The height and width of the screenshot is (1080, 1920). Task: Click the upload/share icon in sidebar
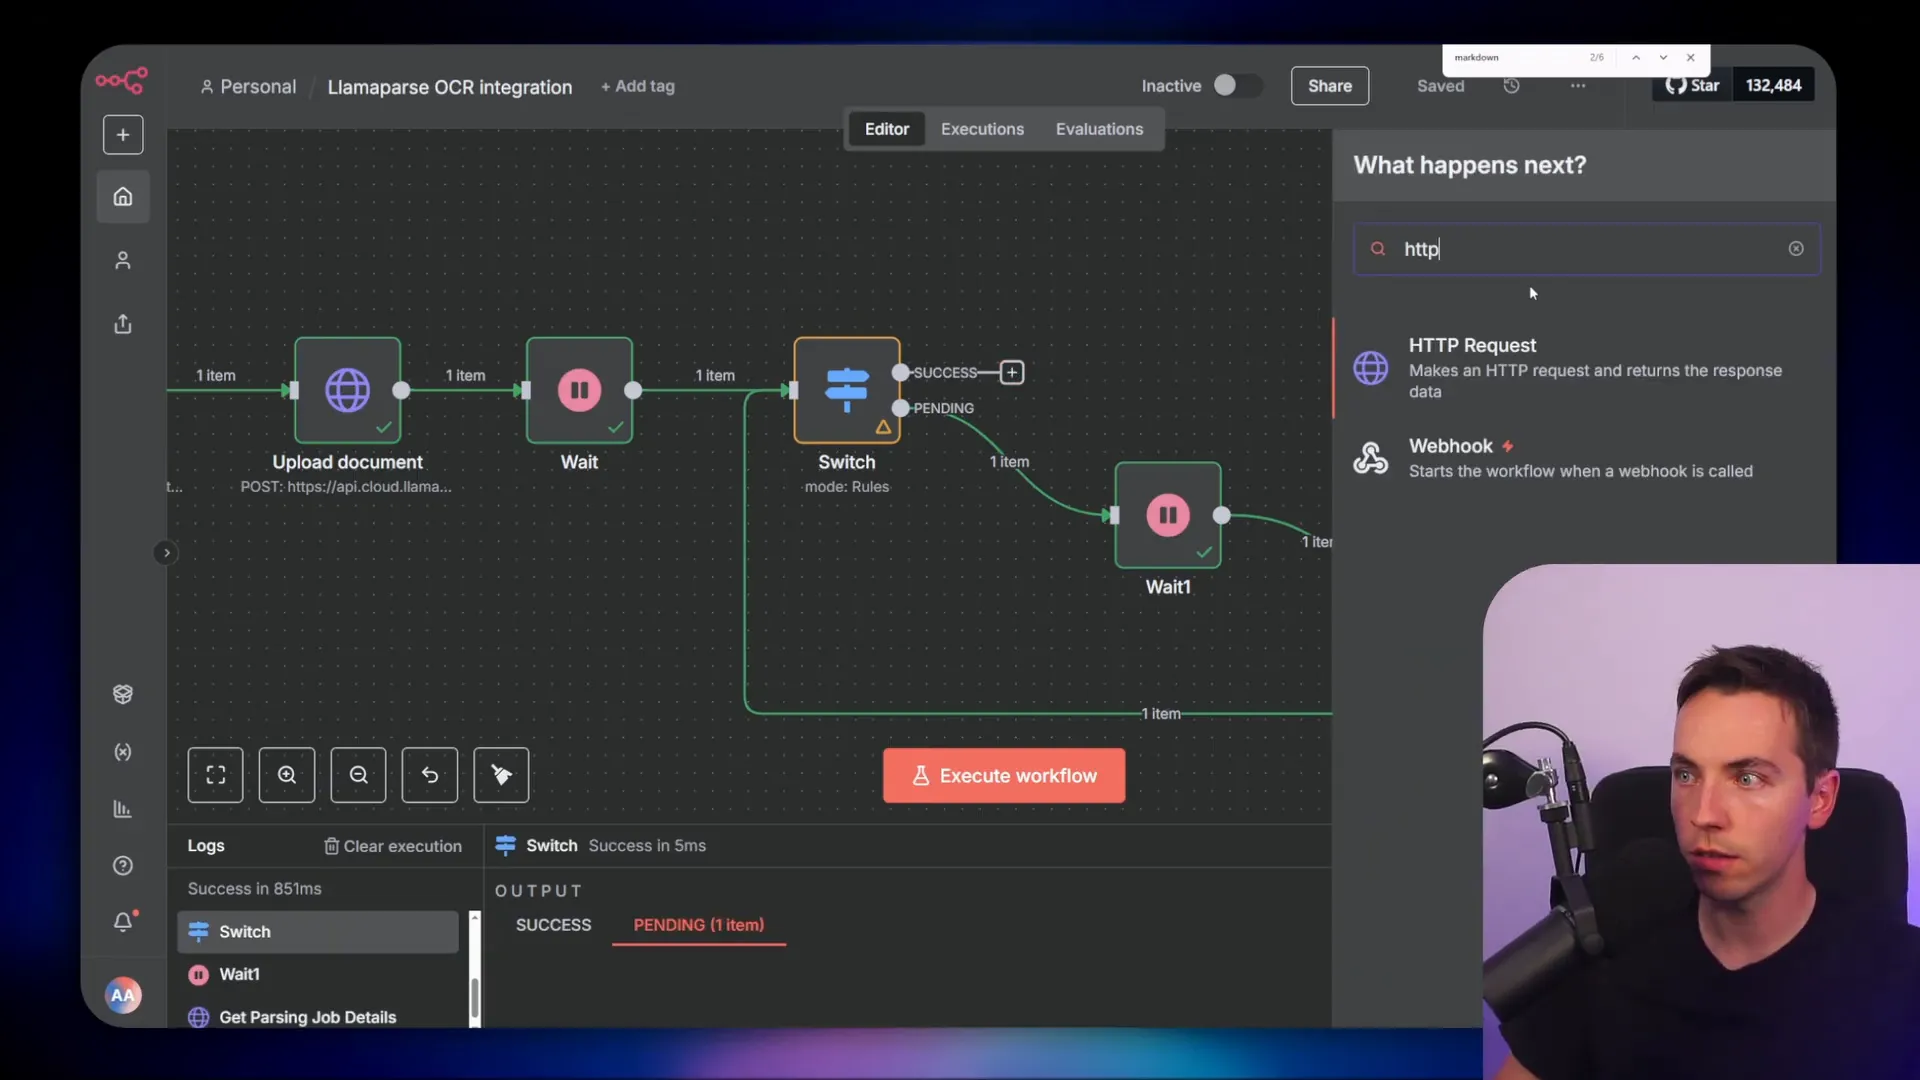pos(123,324)
